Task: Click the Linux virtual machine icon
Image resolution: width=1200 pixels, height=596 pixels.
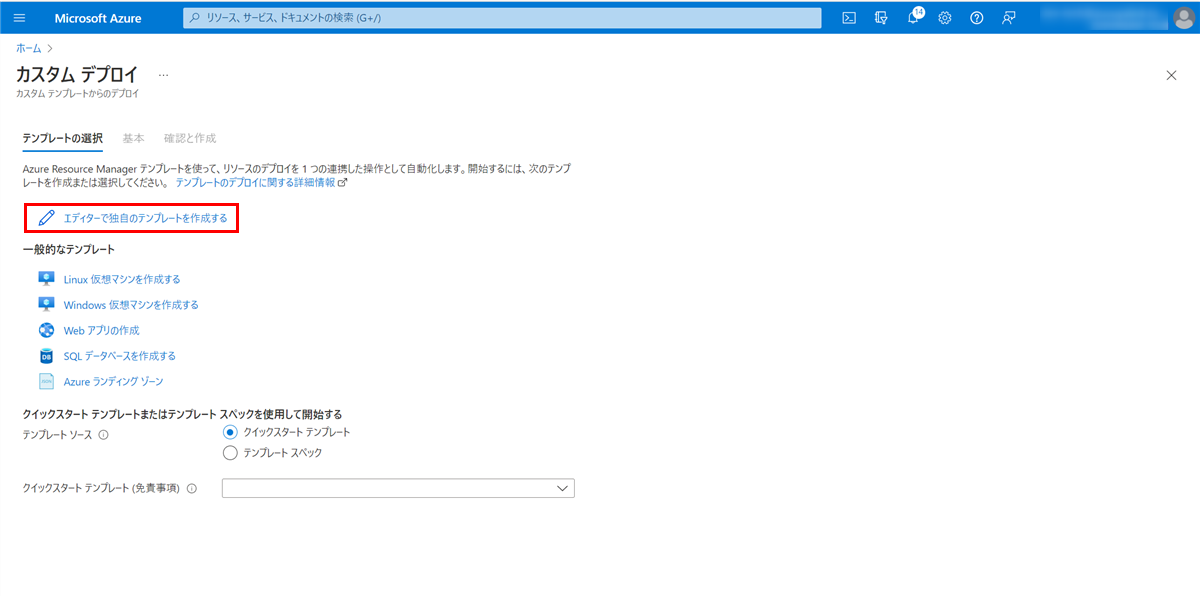Action: (46, 279)
